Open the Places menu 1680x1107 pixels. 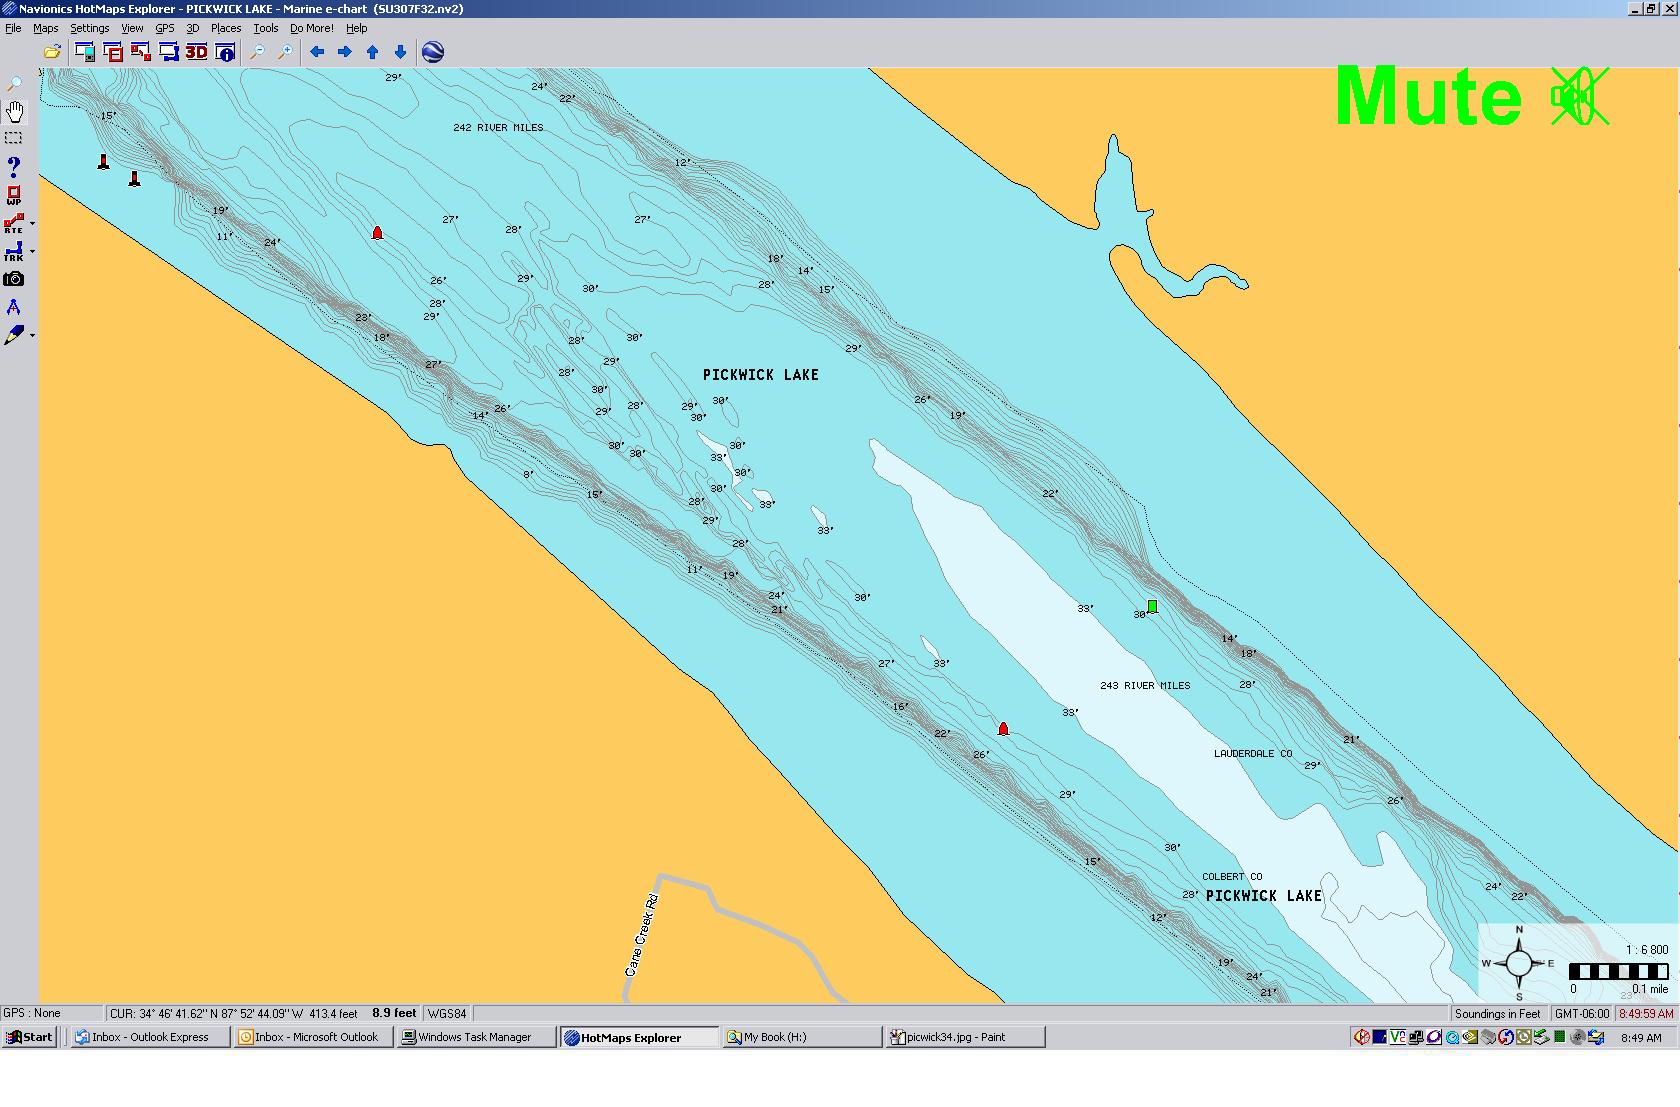pos(225,28)
